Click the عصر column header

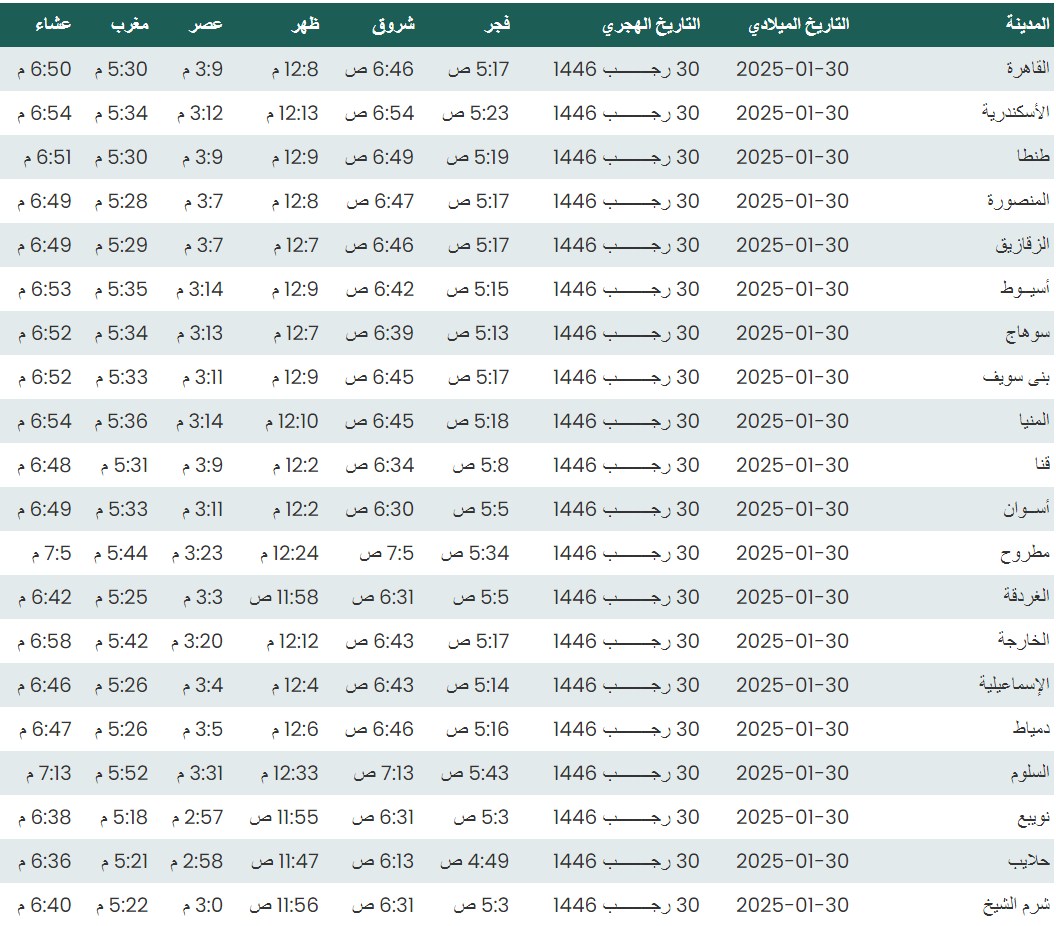click(x=207, y=25)
